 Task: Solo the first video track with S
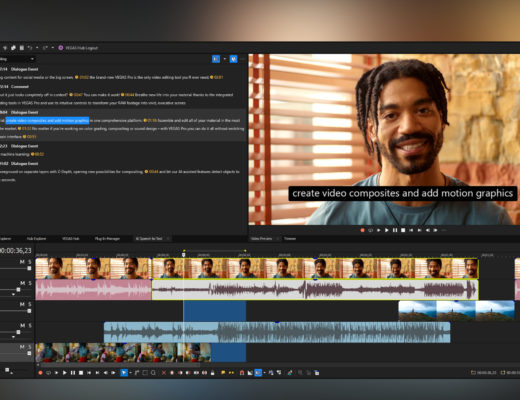point(29,262)
